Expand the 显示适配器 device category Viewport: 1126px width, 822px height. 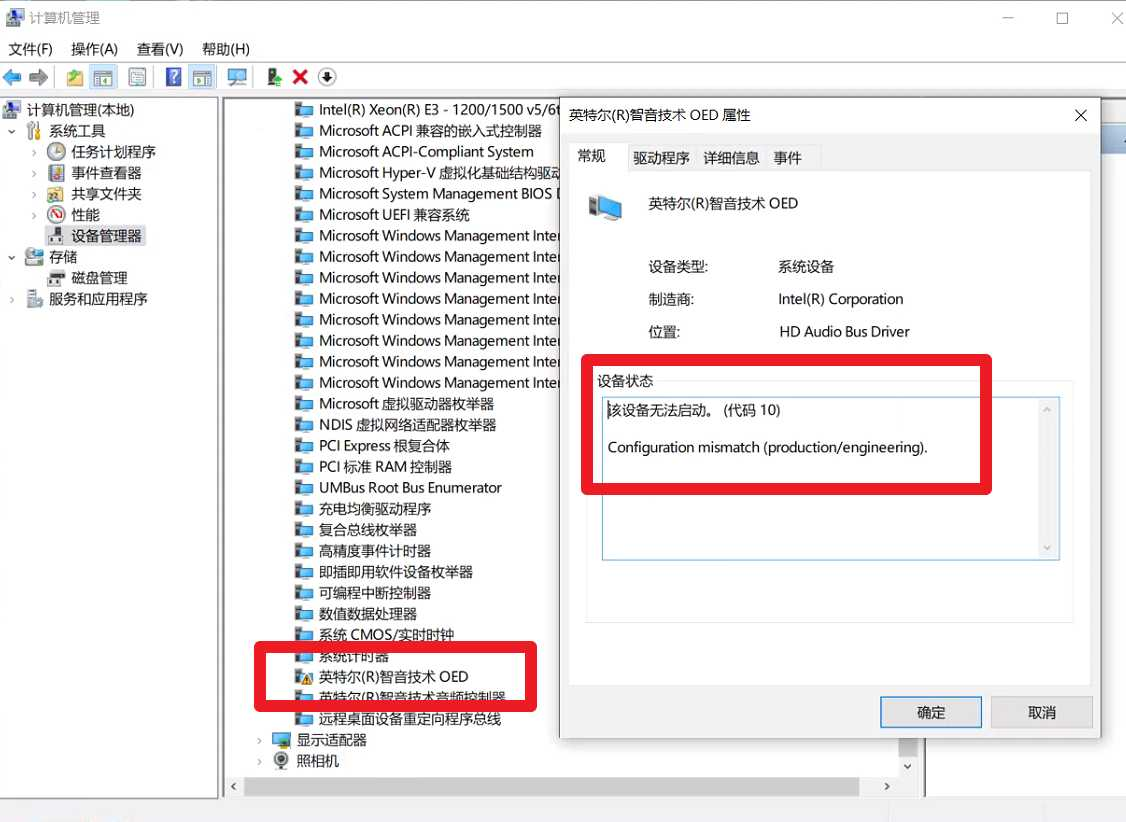(x=259, y=740)
